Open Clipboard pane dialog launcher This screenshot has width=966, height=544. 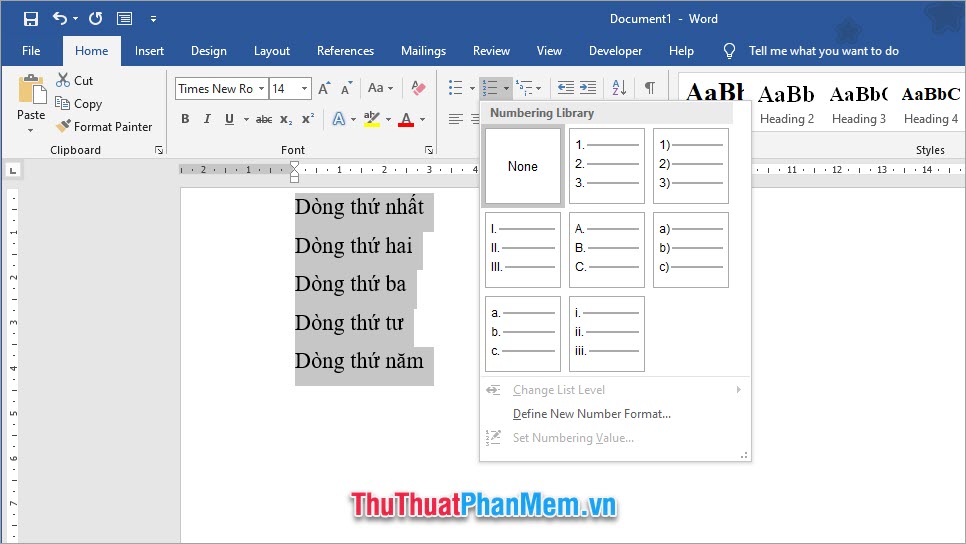tap(159, 150)
